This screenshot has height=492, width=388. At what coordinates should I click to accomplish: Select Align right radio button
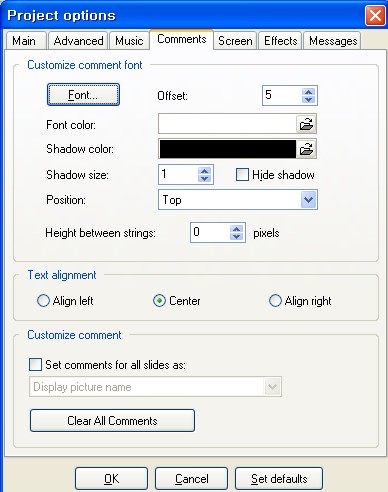(x=275, y=301)
